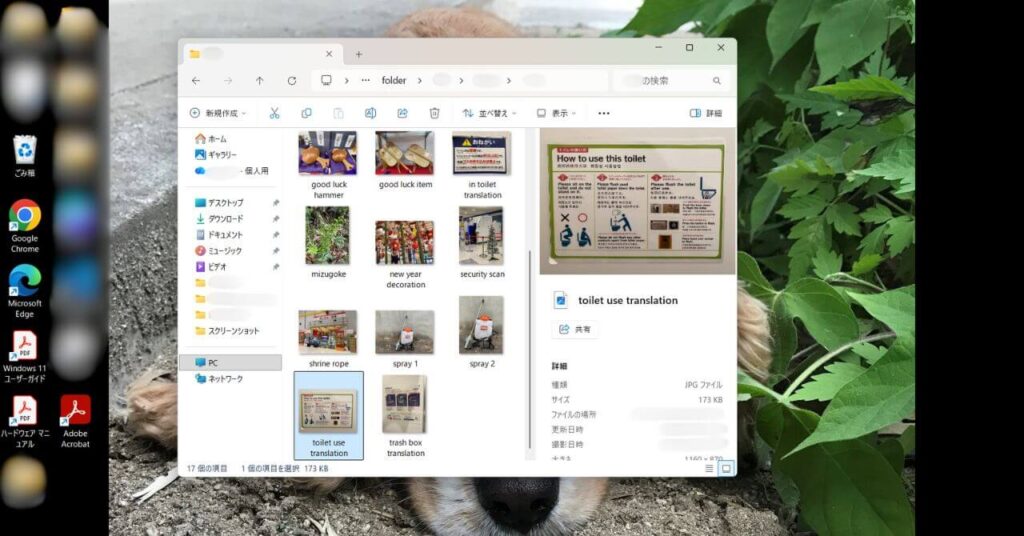Click the toilet sign preview image
Image resolution: width=1024 pixels, height=536 pixels.
(637, 202)
